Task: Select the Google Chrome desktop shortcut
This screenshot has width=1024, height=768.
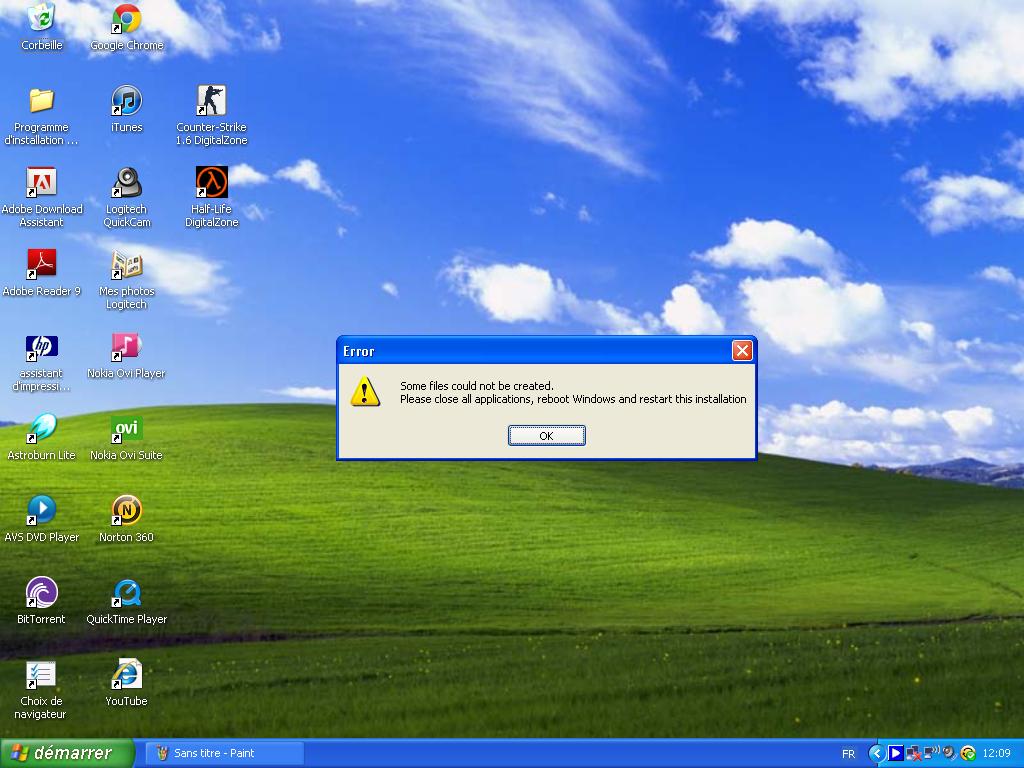Action: click(x=127, y=27)
